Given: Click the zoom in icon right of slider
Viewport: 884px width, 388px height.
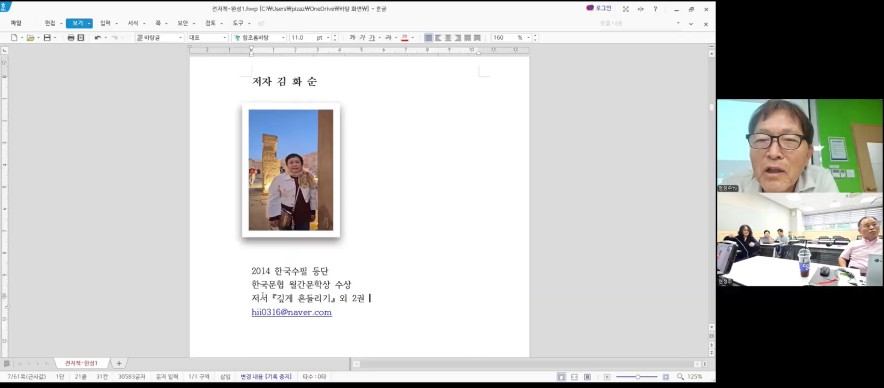Looking at the screenshot, I should (x=666, y=376).
